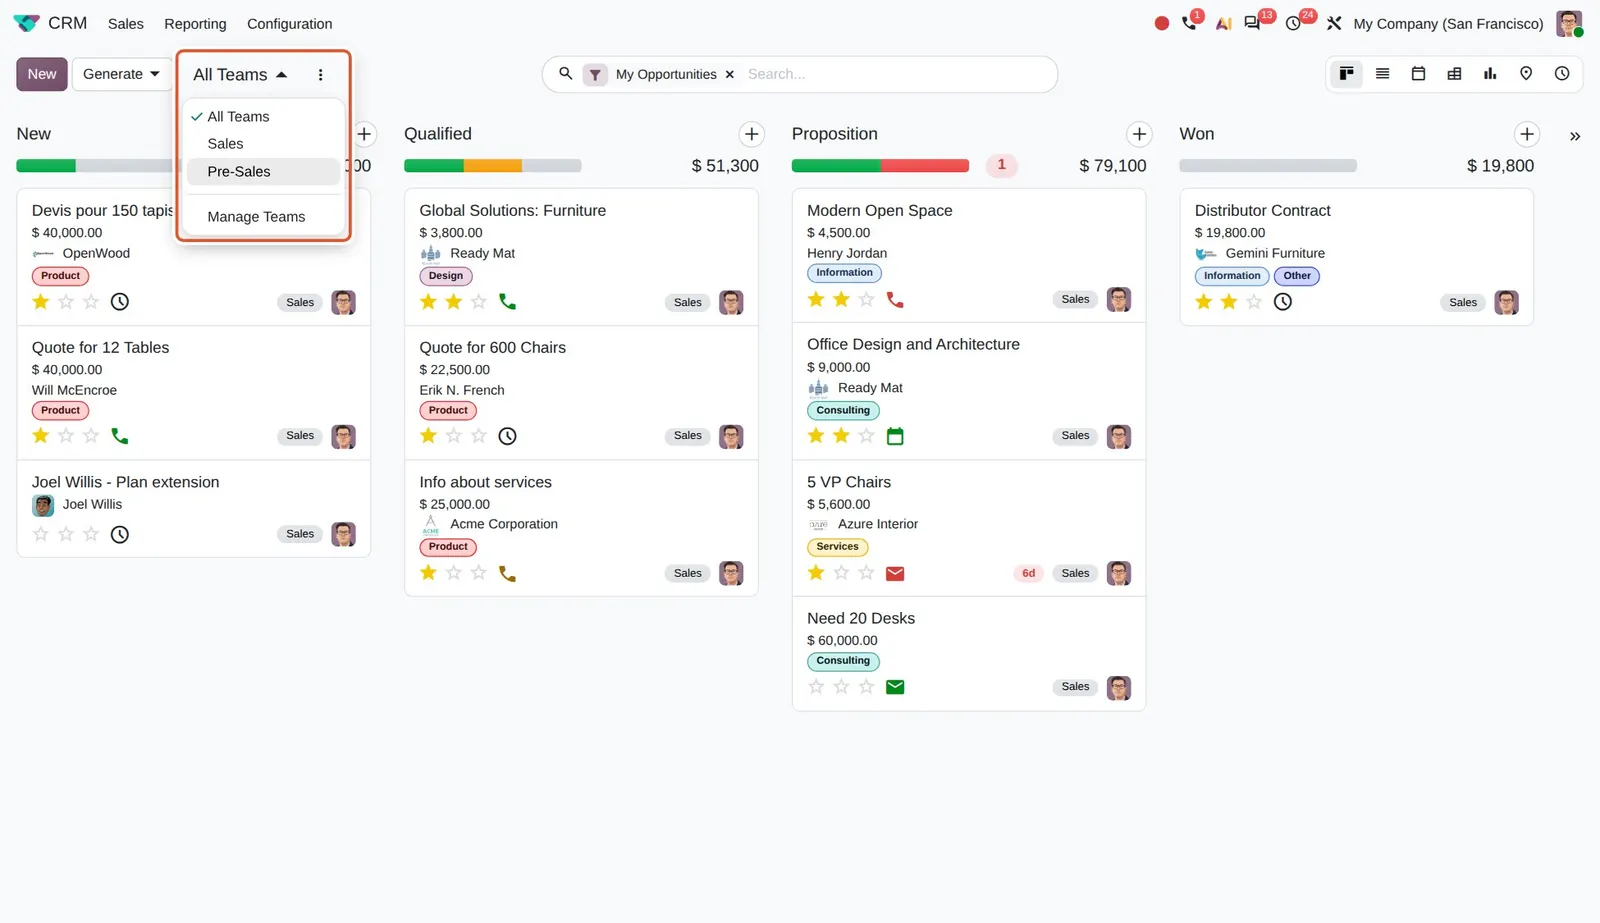Set third star on Modern Open Space
The width and height of the screenshot is (1600, 923).
867,299
